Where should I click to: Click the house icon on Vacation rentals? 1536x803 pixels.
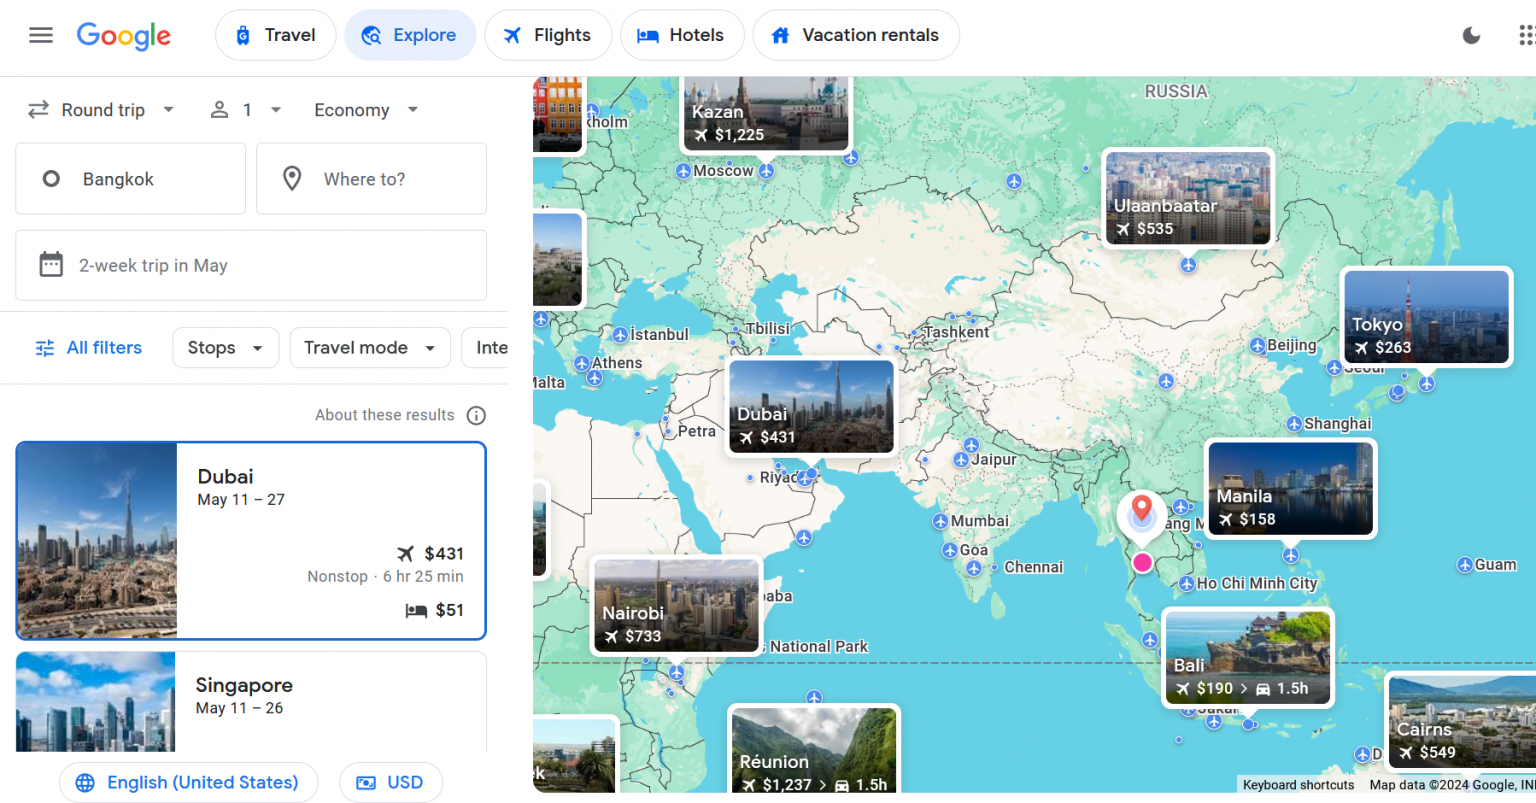click(780, 34)
